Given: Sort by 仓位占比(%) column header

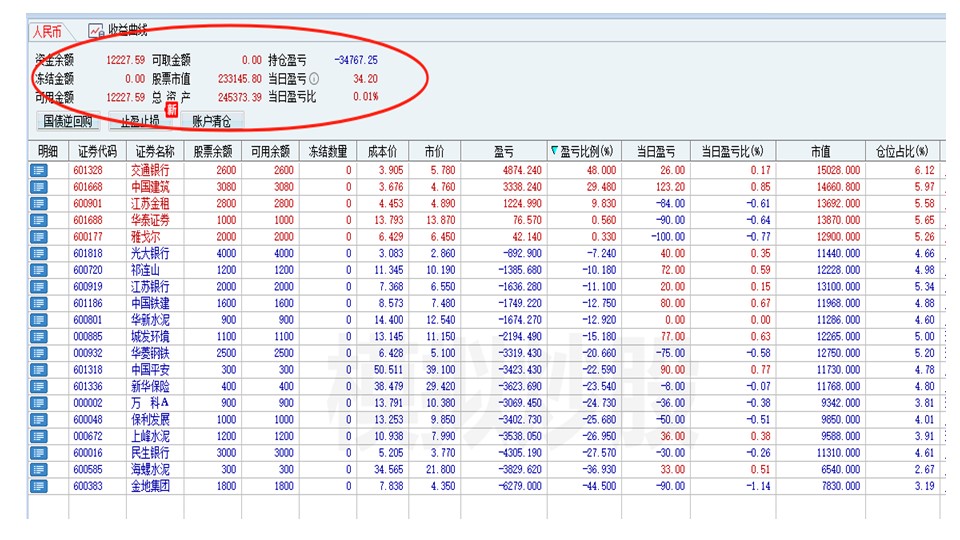Looking at the screenshot, I should pyautogui.click(x=902, y=151).
